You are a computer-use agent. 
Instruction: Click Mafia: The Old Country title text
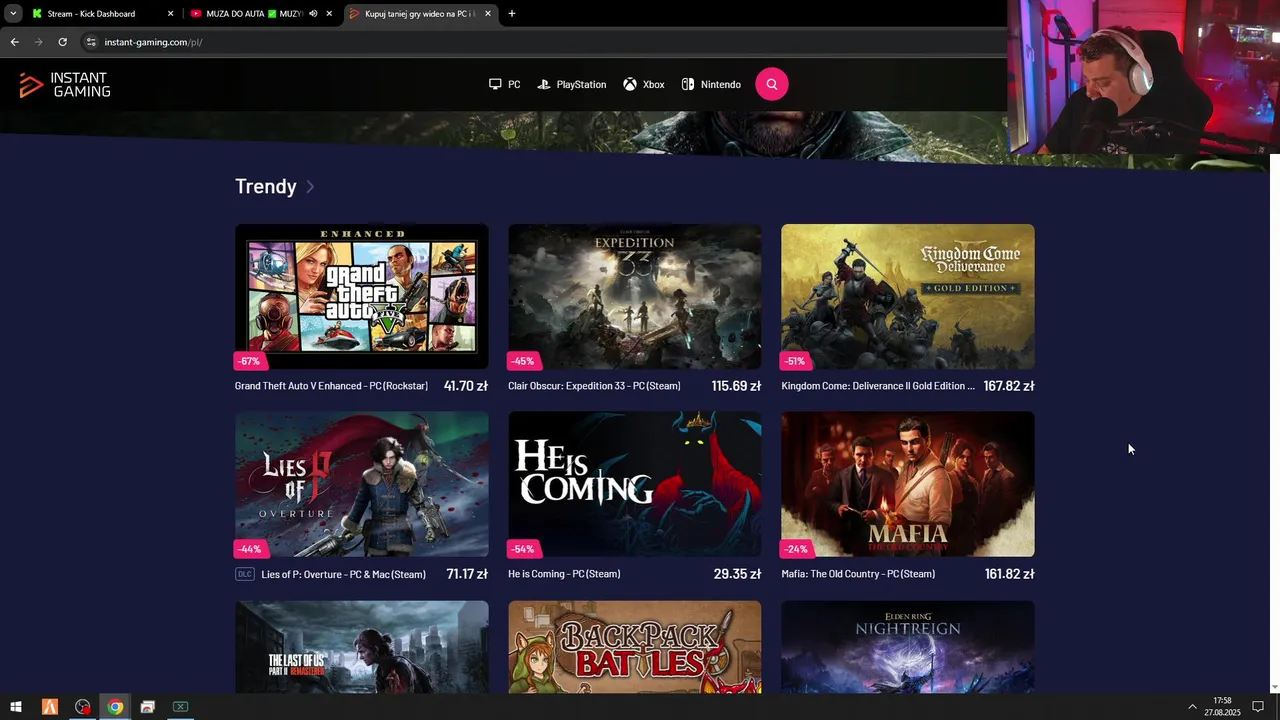click(858, 574)
